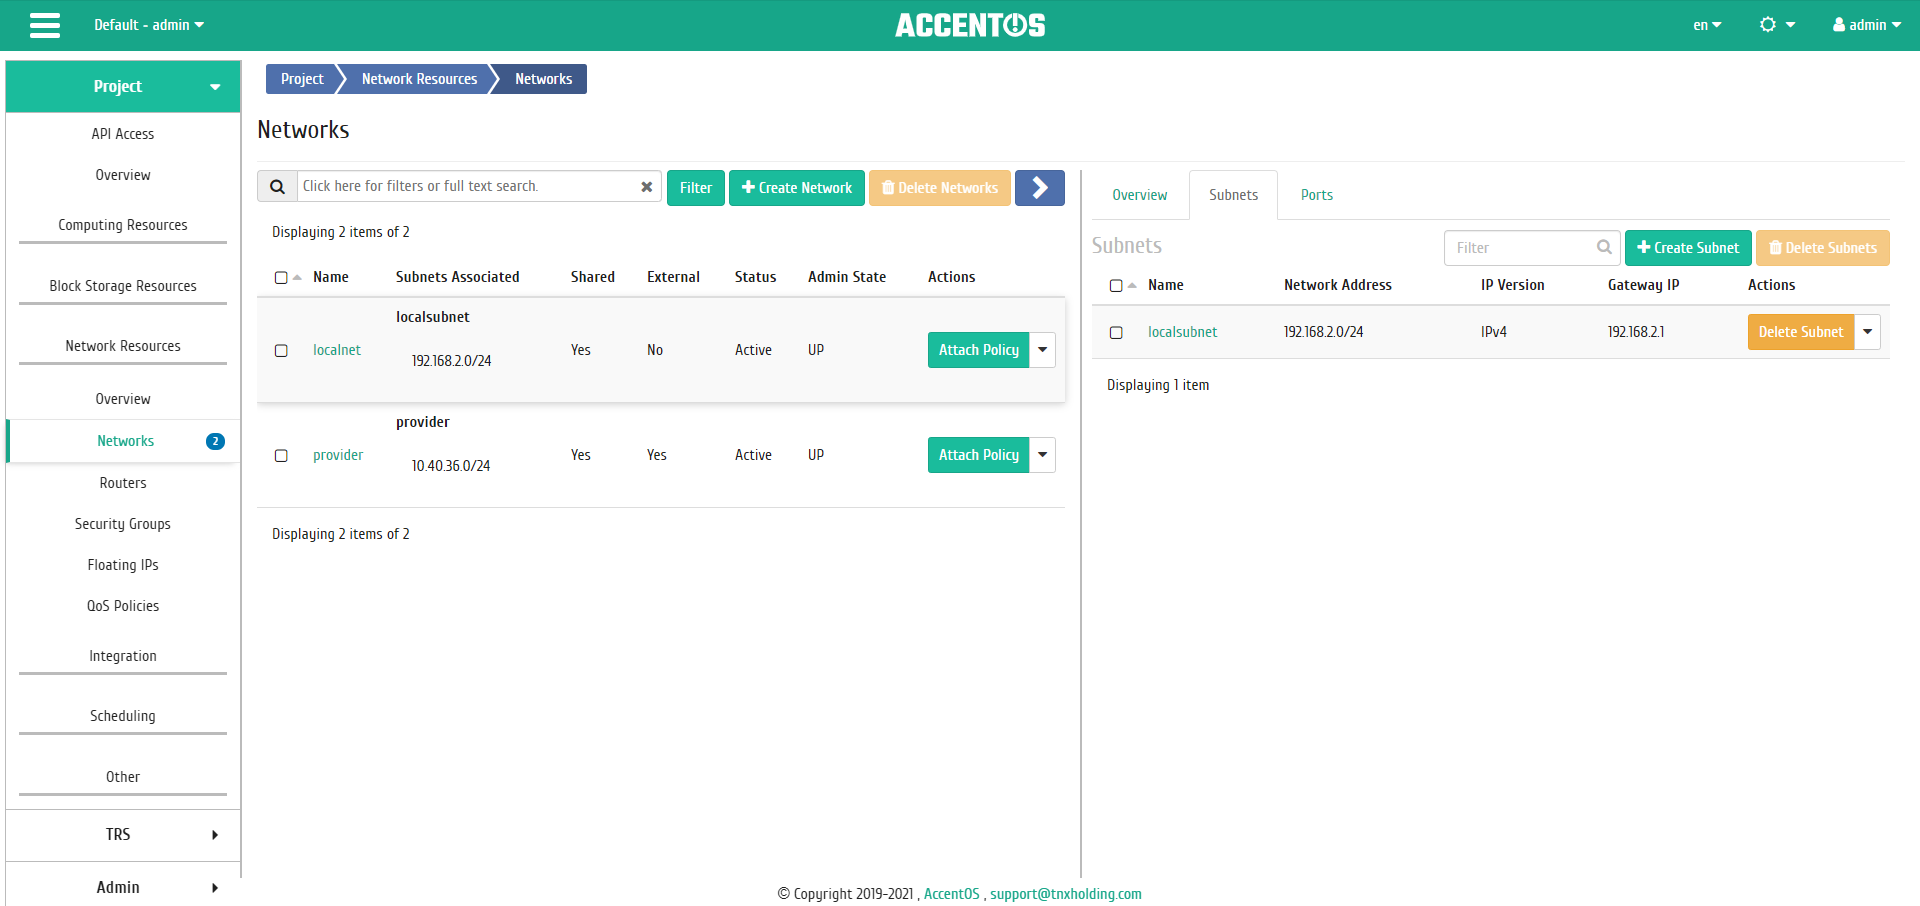Expand Scheduling sidebar group
This screenshot has height=906, width=1920.
123,716
